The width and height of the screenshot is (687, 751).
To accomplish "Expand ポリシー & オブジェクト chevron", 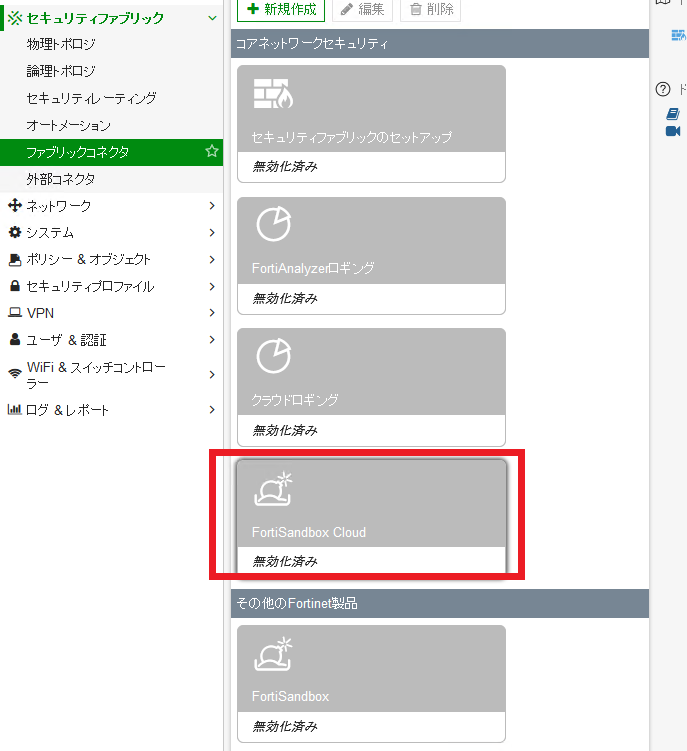I will pyautogui.click(x=212, y=260).
